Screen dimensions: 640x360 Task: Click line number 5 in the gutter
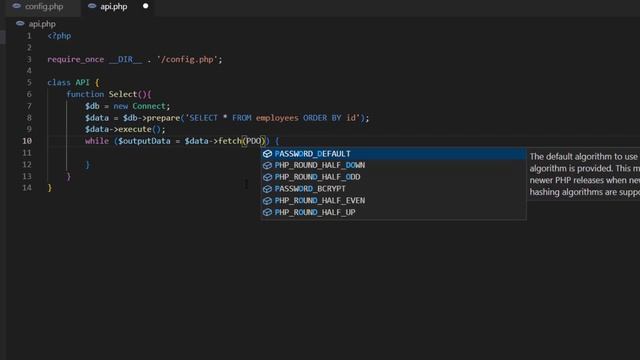coord(29,82)
